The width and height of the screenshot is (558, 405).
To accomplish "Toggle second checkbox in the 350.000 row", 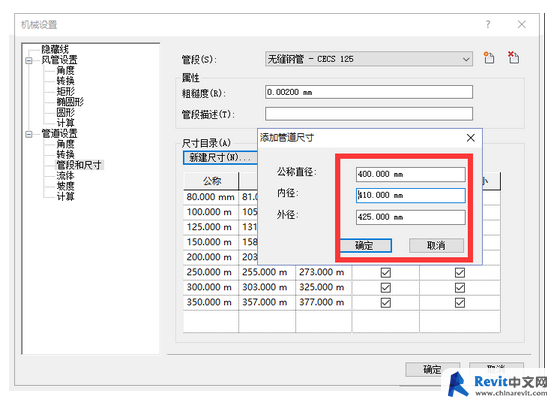I will [x=460, y=303].
